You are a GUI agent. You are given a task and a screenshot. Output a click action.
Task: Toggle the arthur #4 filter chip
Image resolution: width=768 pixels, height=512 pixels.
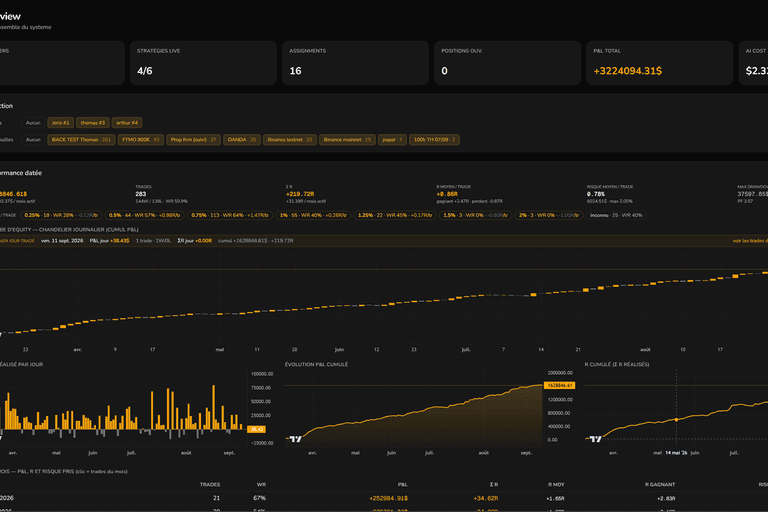click(x=127, y=122)
